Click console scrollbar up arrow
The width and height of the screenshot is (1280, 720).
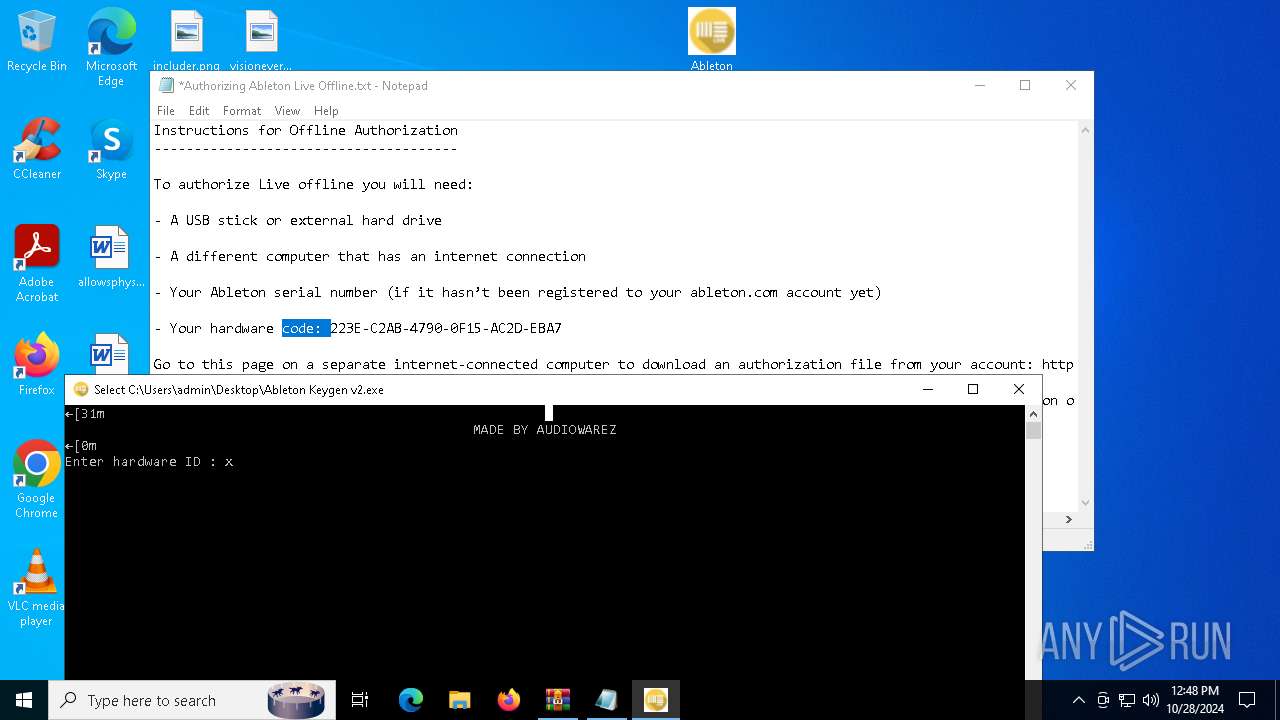pos(1033,413)
